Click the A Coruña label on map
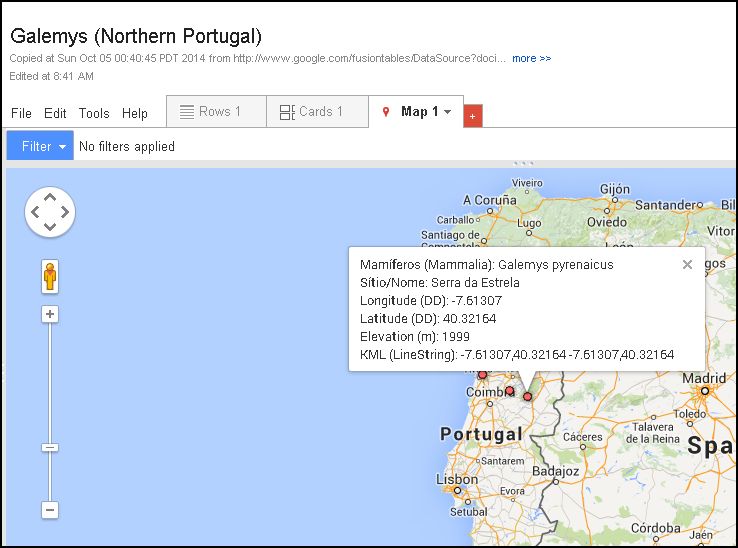The width and height of the screenshot is (738, 548). click(x=489, y=200)
